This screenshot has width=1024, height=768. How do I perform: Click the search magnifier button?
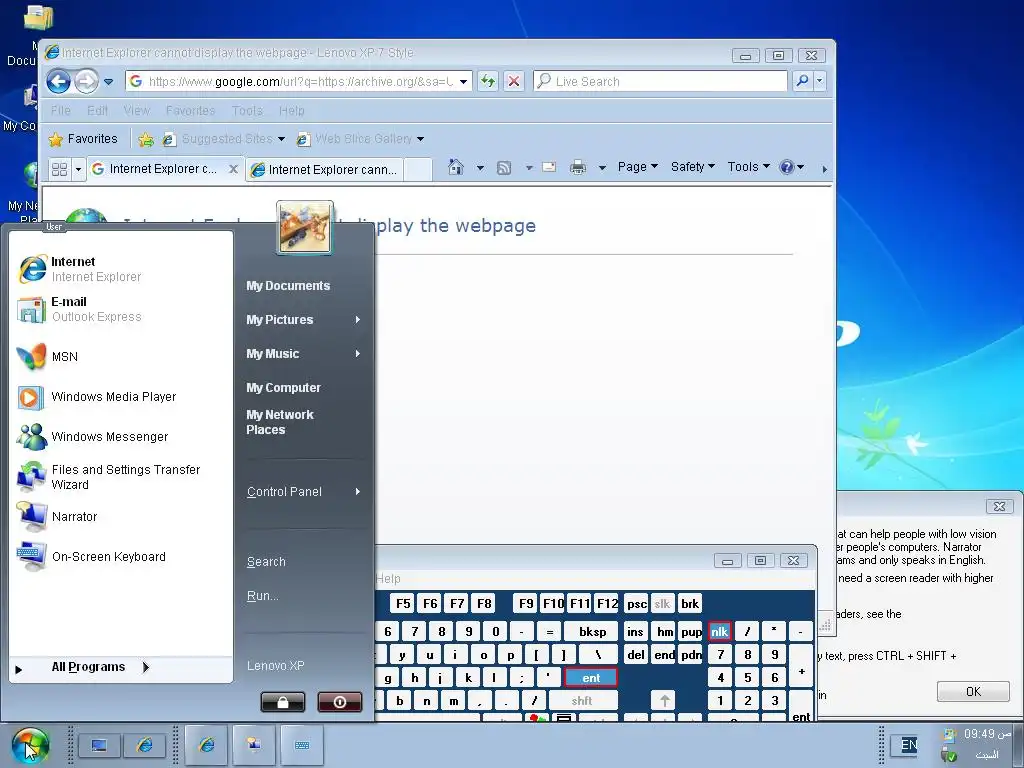[802, 81]
